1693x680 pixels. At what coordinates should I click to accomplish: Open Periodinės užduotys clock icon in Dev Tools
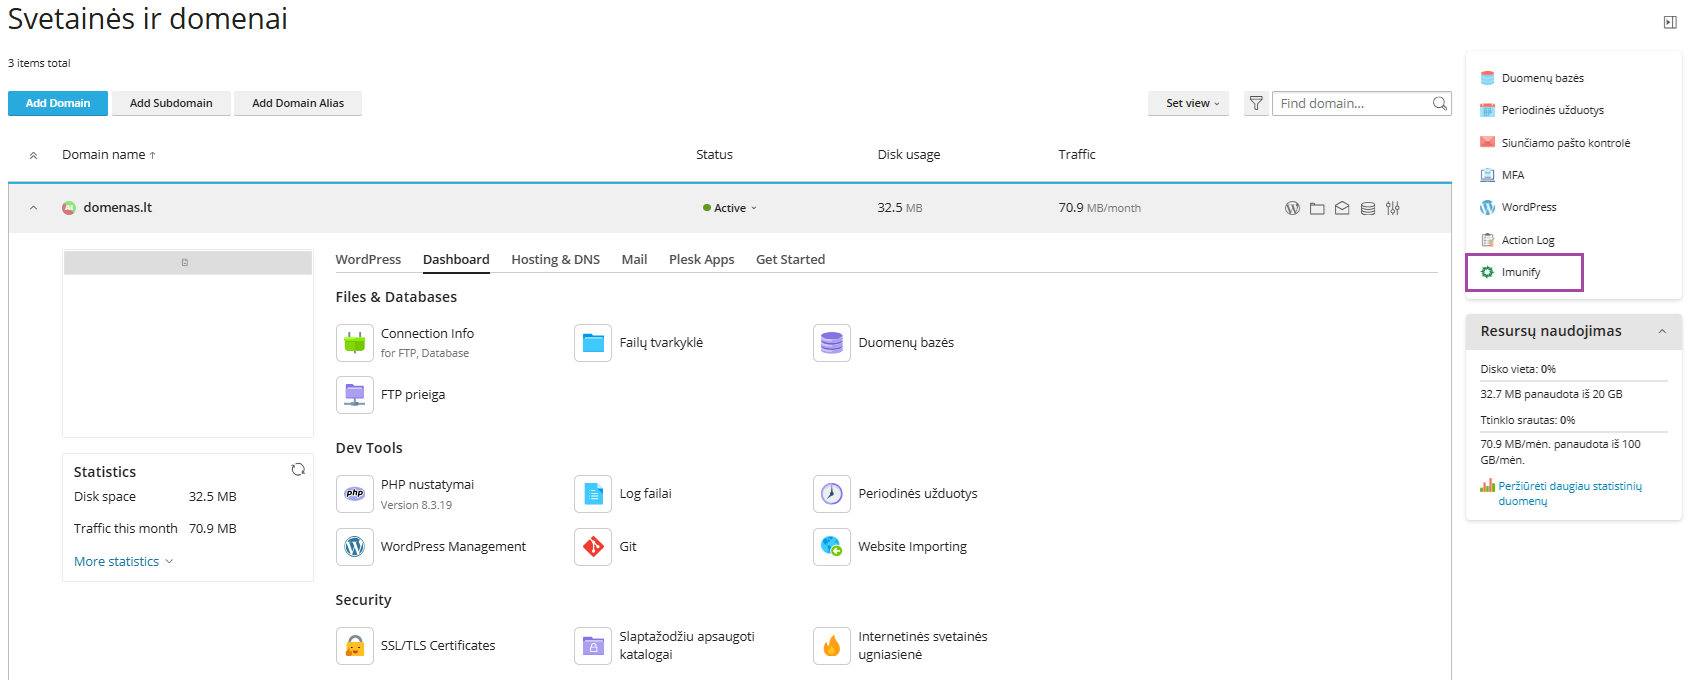(x=832, y=494)
